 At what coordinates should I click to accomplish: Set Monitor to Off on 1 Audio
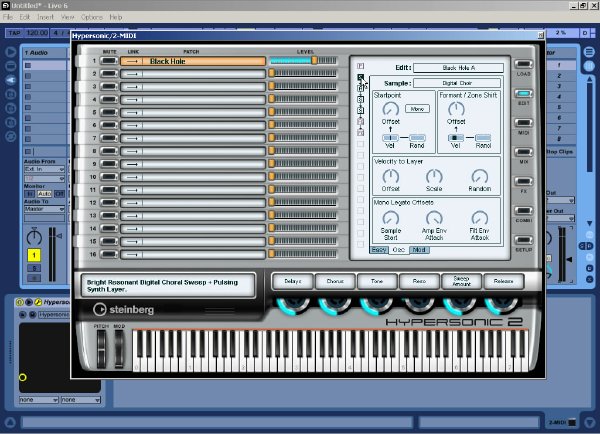[x=59, y=194]
